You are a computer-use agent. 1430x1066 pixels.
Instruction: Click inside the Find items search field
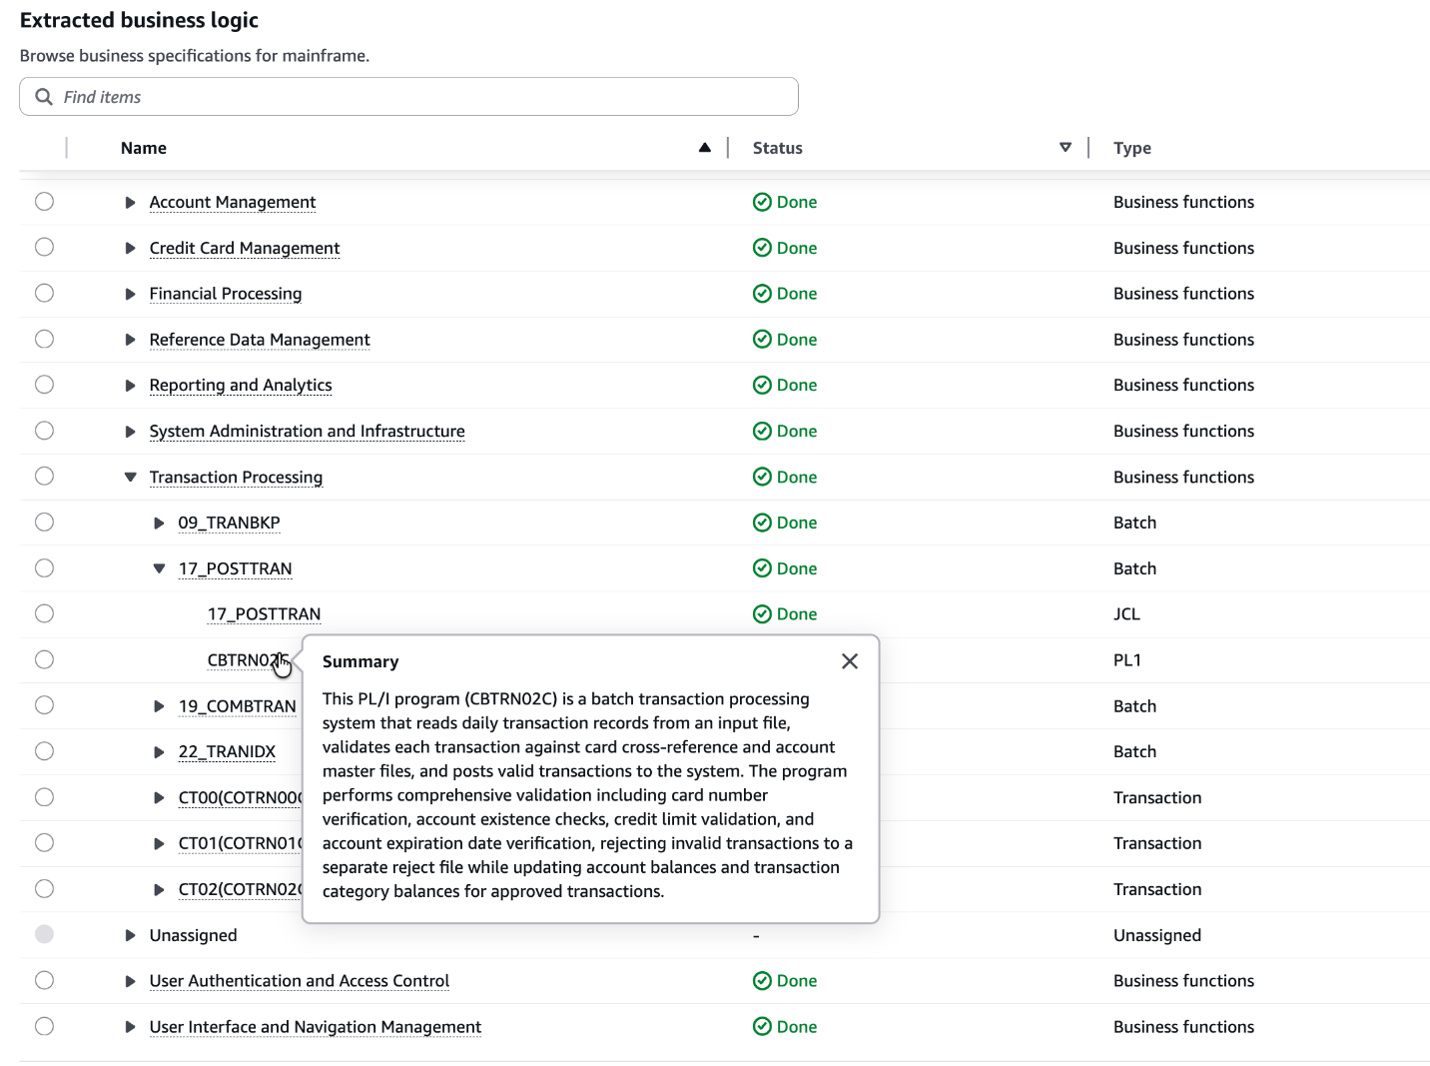(300, 96)
